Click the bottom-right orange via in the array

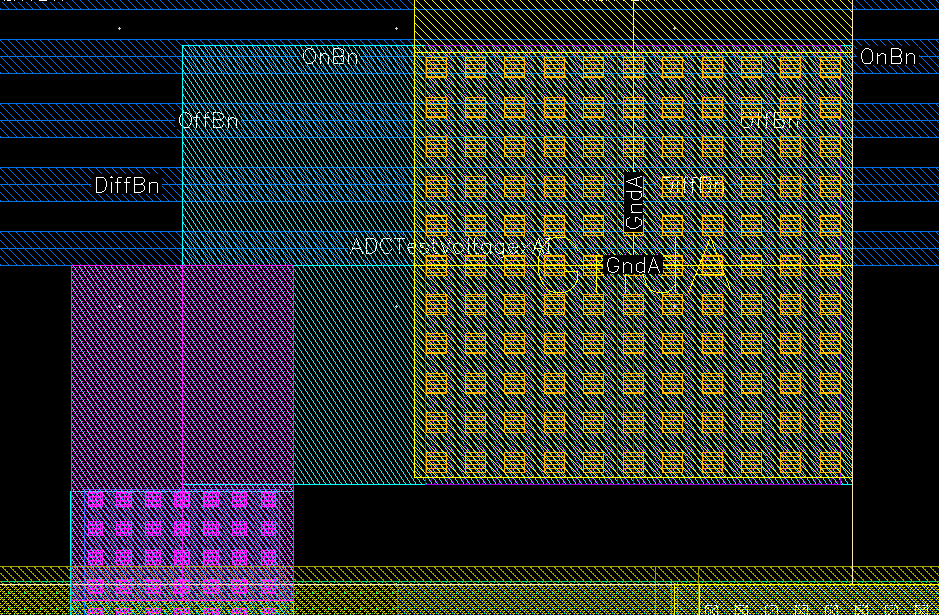pos(830,462)
